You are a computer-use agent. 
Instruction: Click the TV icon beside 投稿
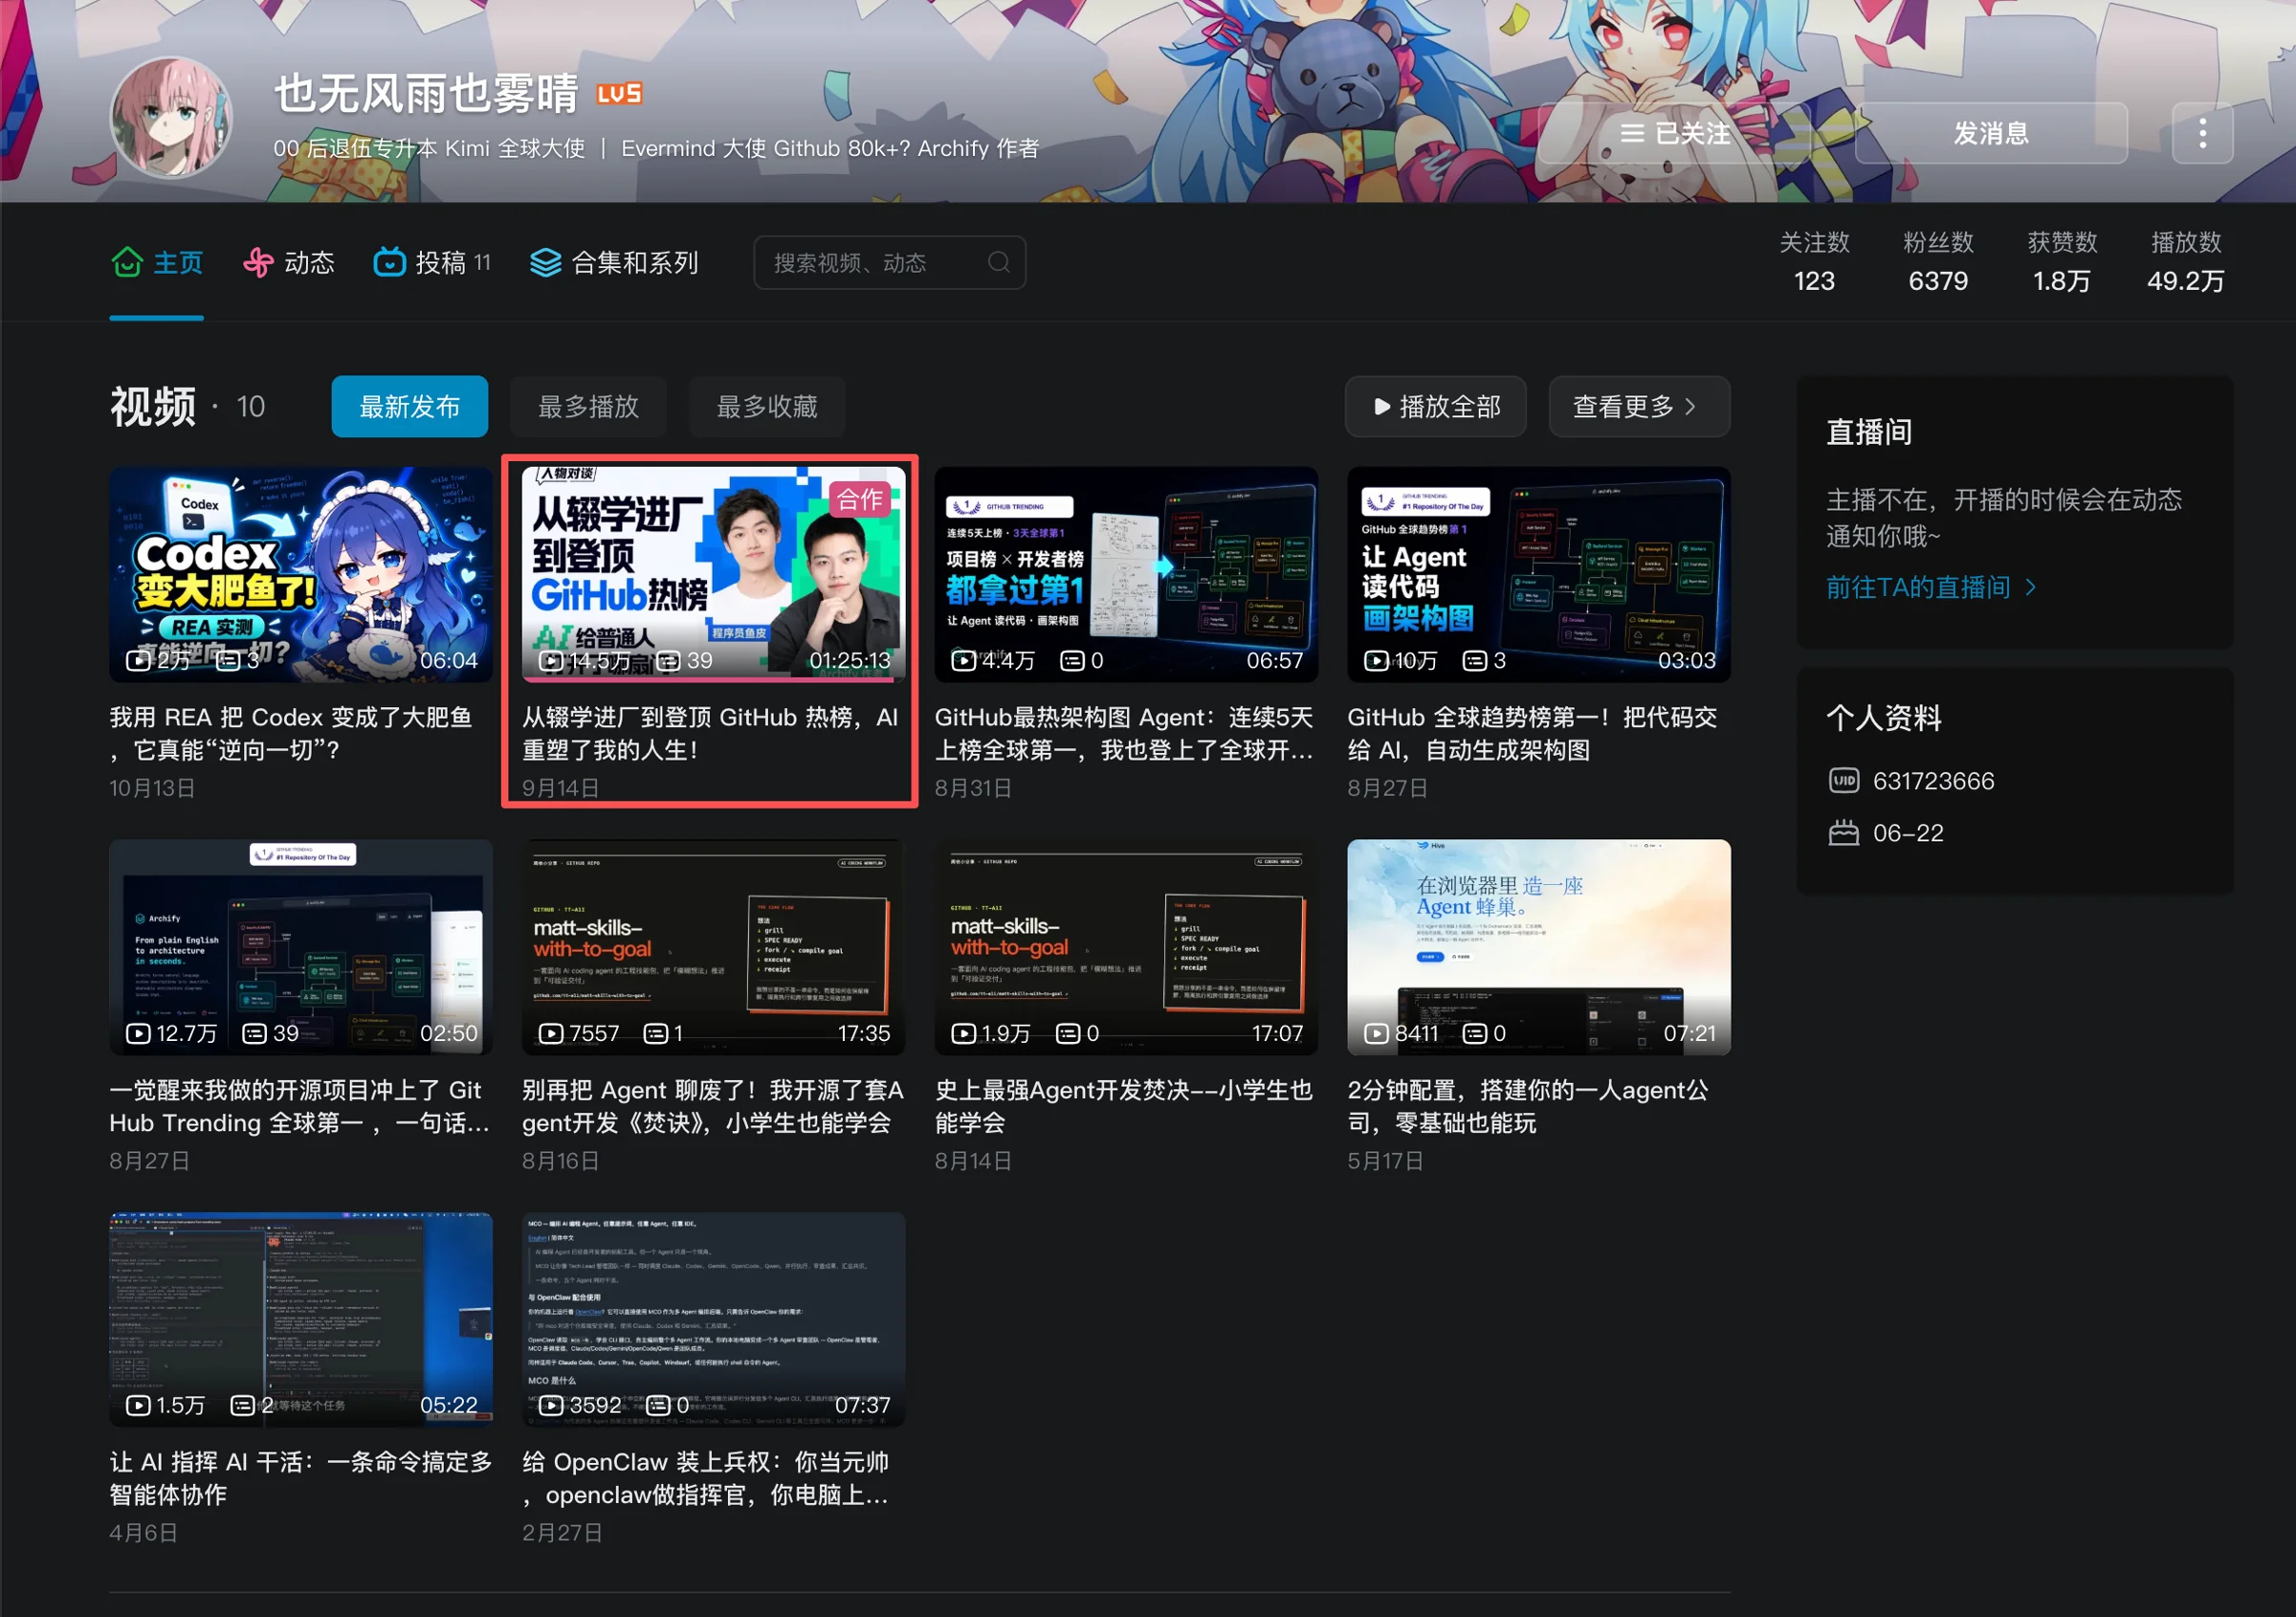[389, 262]
